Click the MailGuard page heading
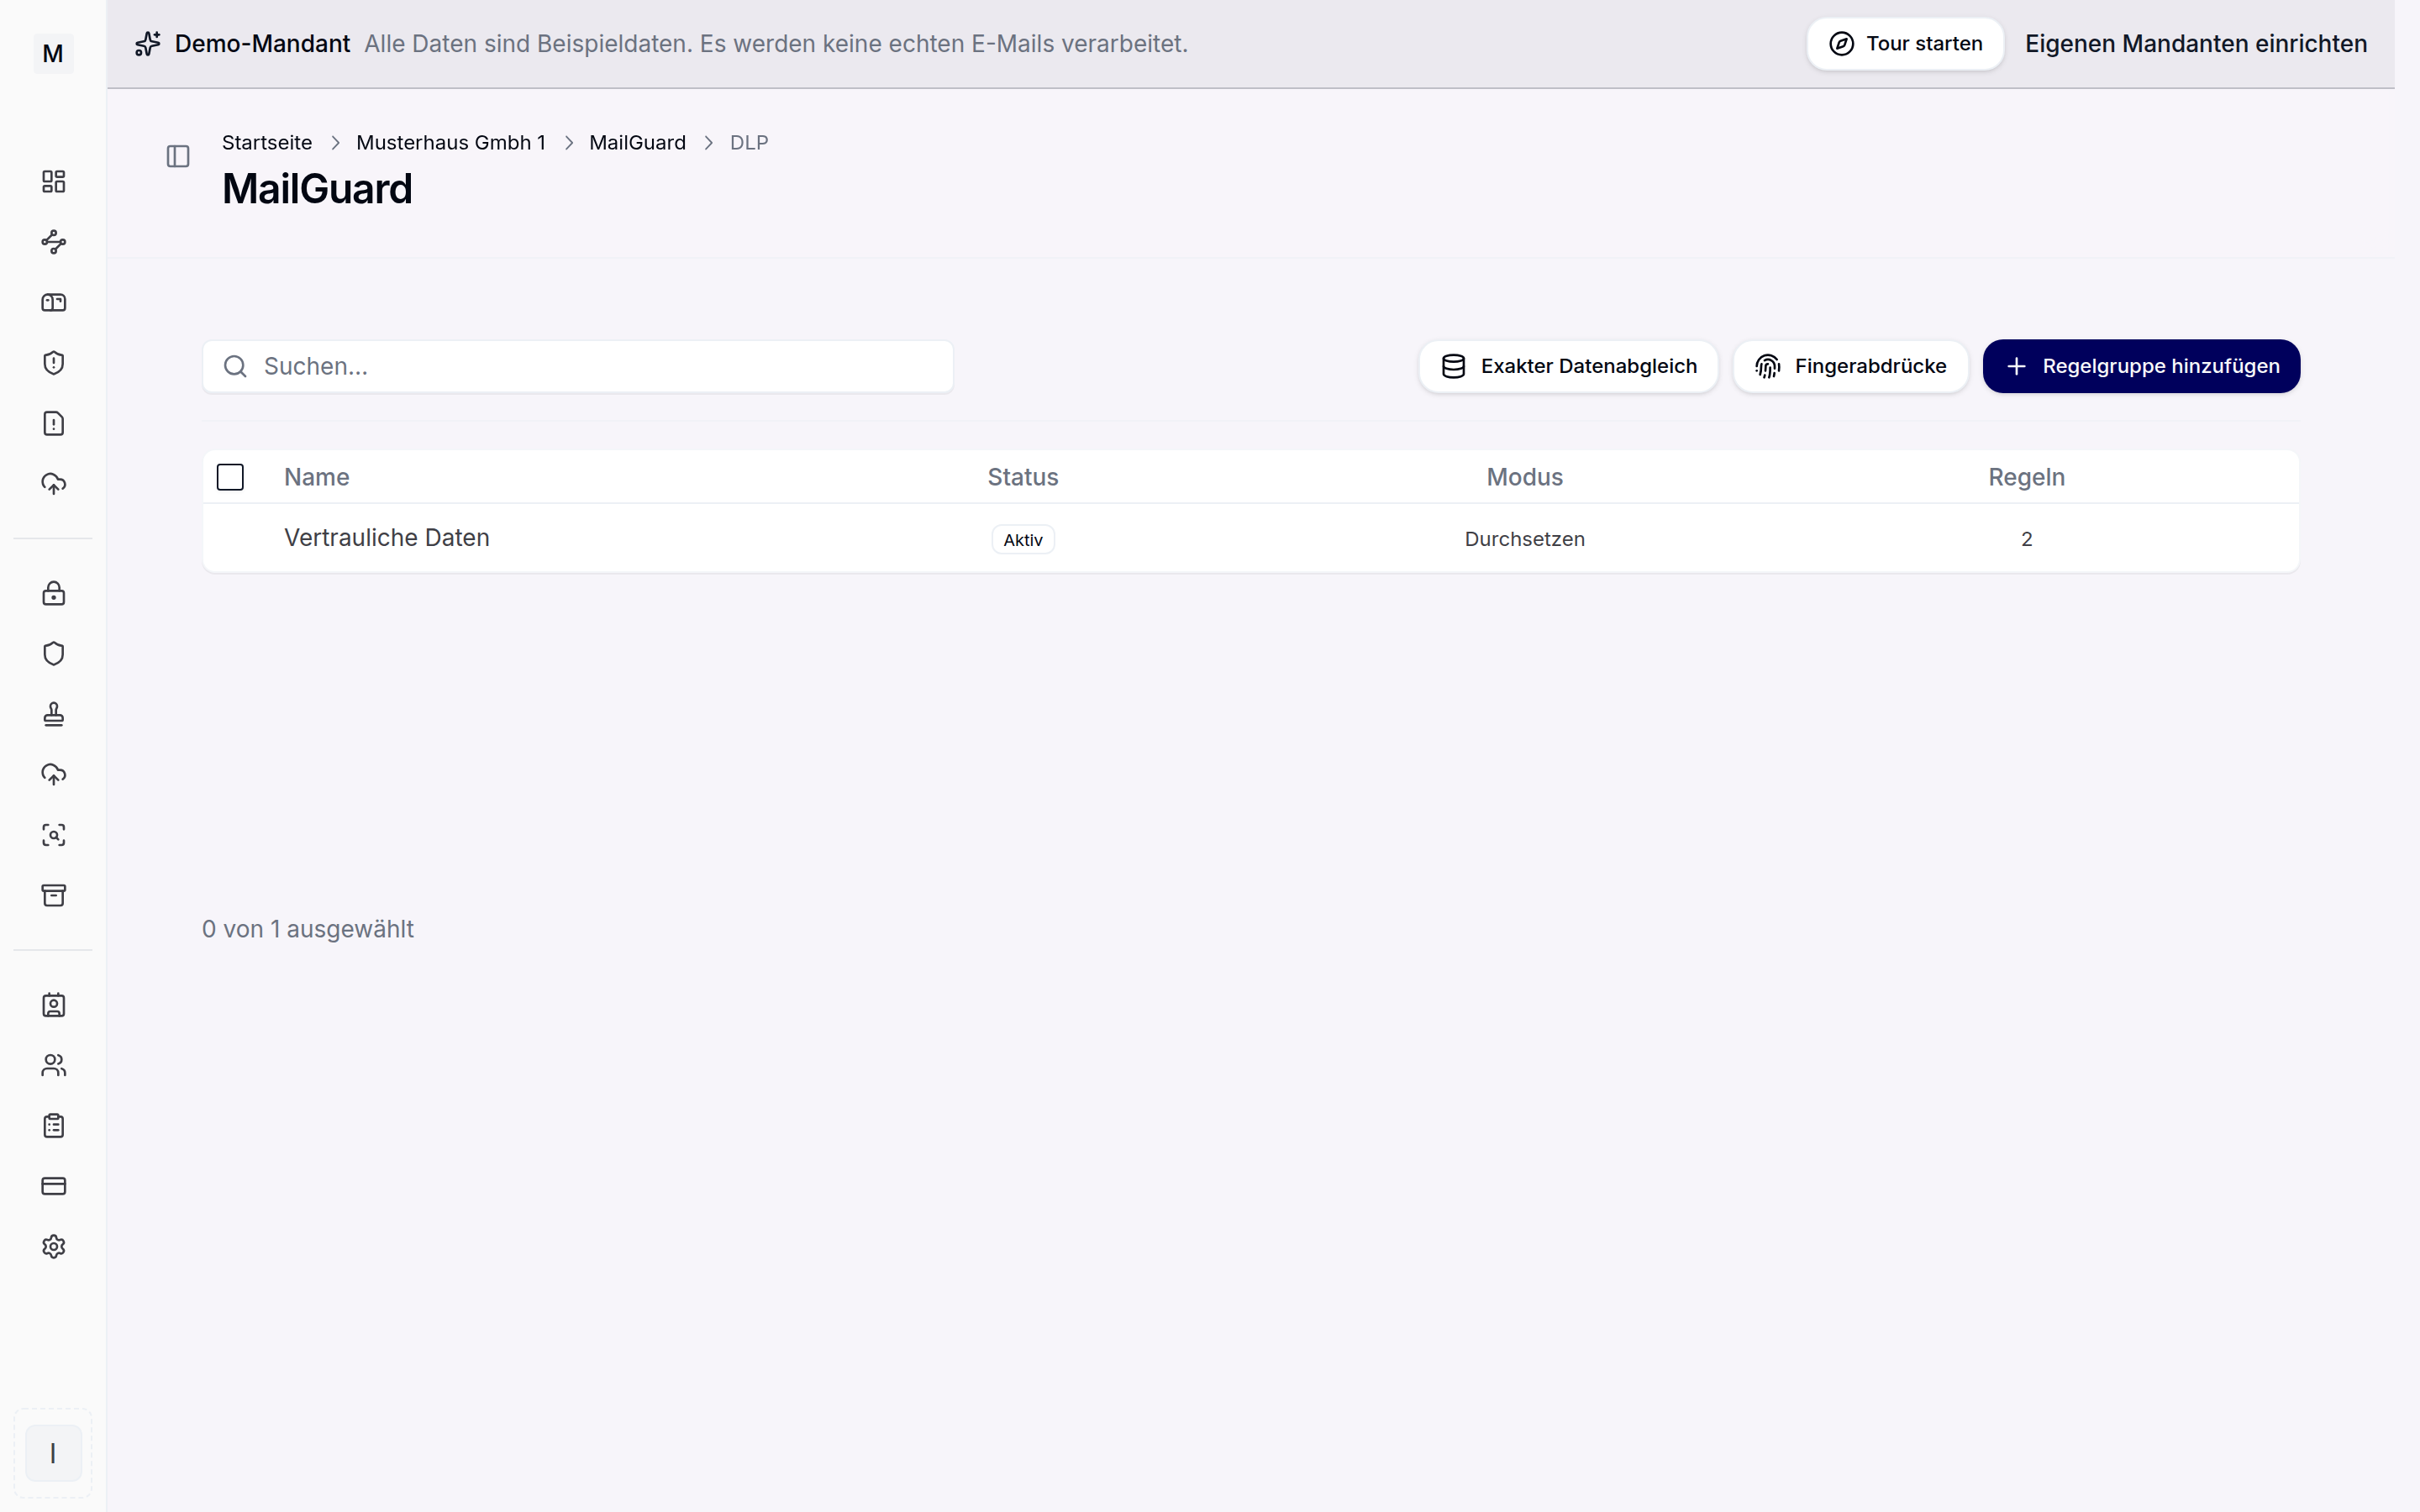 (x=317, y=189)
